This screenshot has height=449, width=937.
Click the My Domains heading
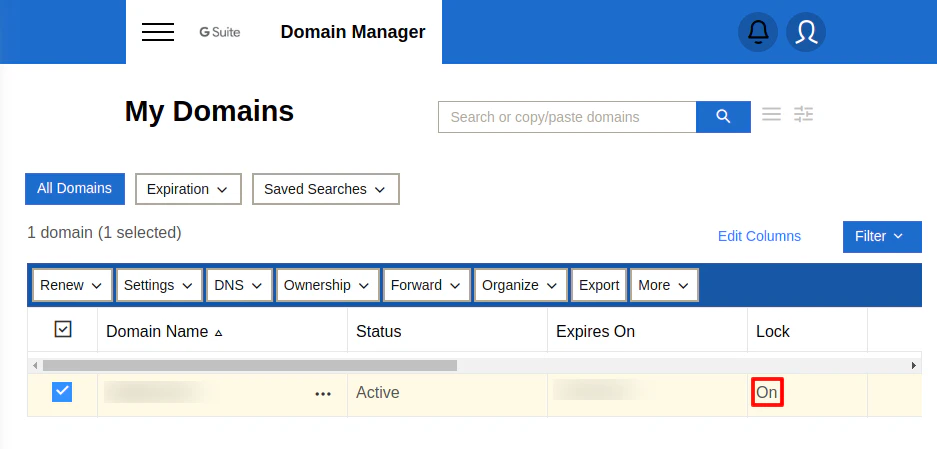point(209,112)
